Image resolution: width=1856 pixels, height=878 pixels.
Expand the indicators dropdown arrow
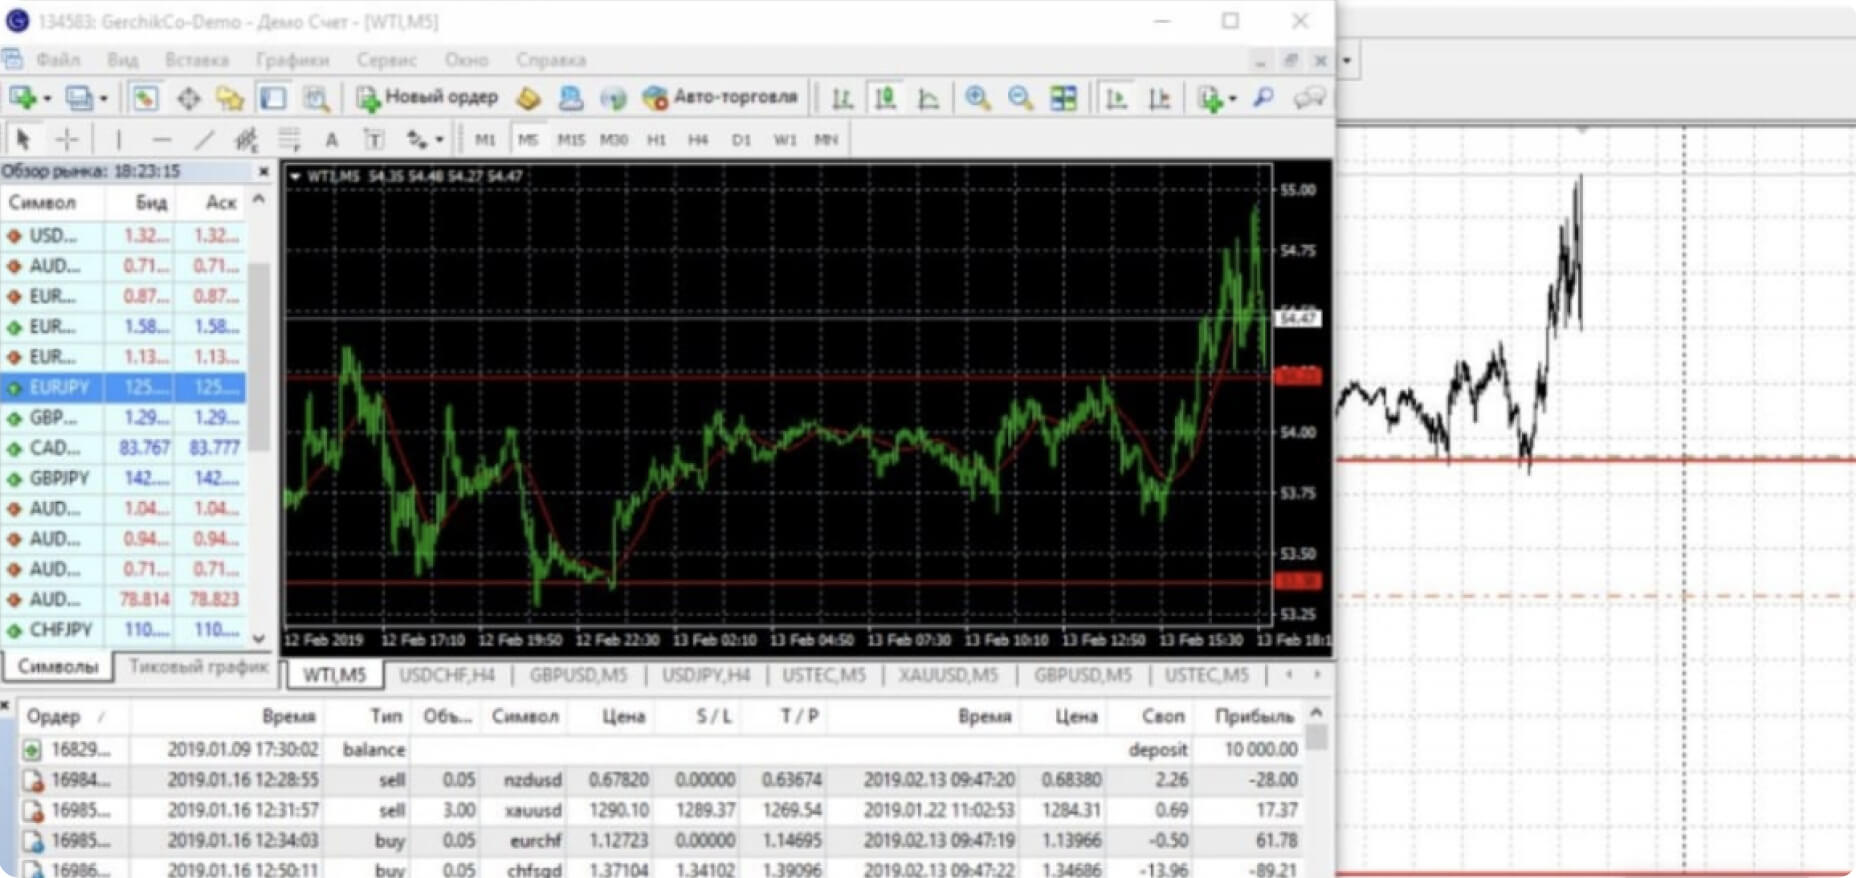pos(1232,99)
